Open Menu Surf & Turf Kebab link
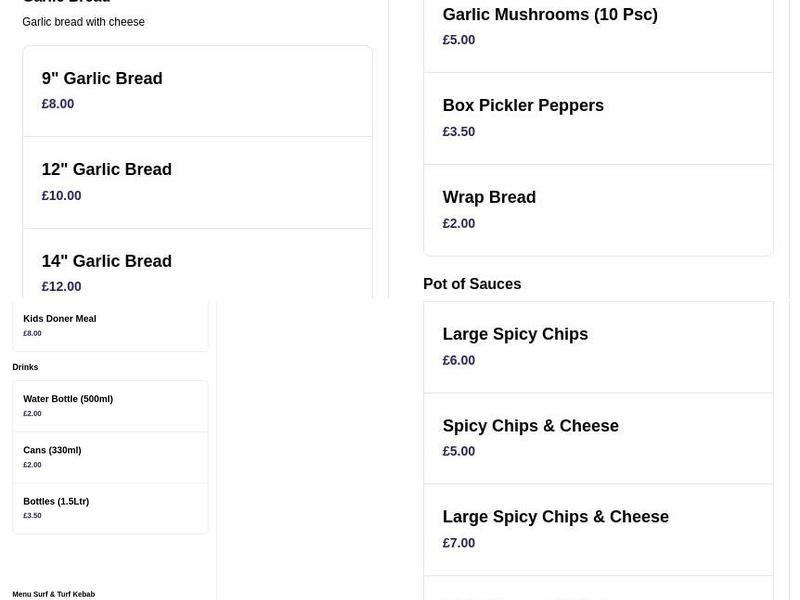800x600 pixels. 53,593
